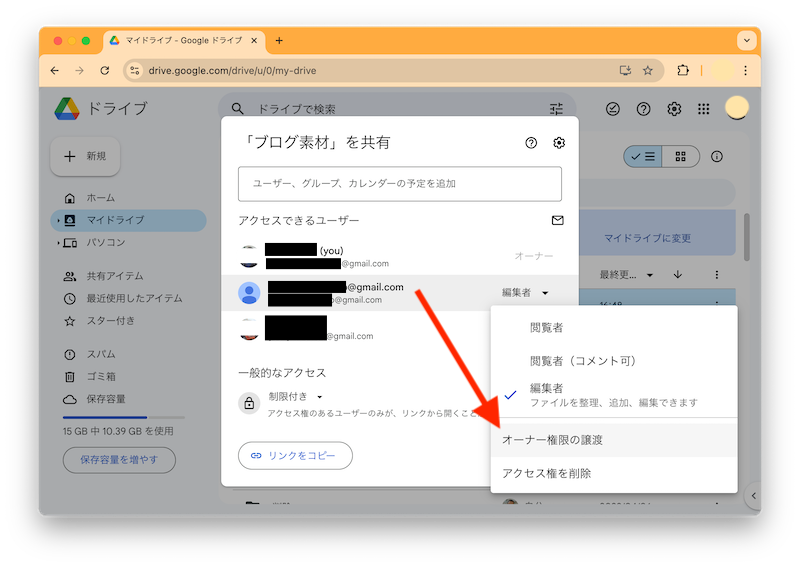Image resolution: width=800 pixels, height=567 pixels.
Task: Open the Google apps grid
Action: 704,108
